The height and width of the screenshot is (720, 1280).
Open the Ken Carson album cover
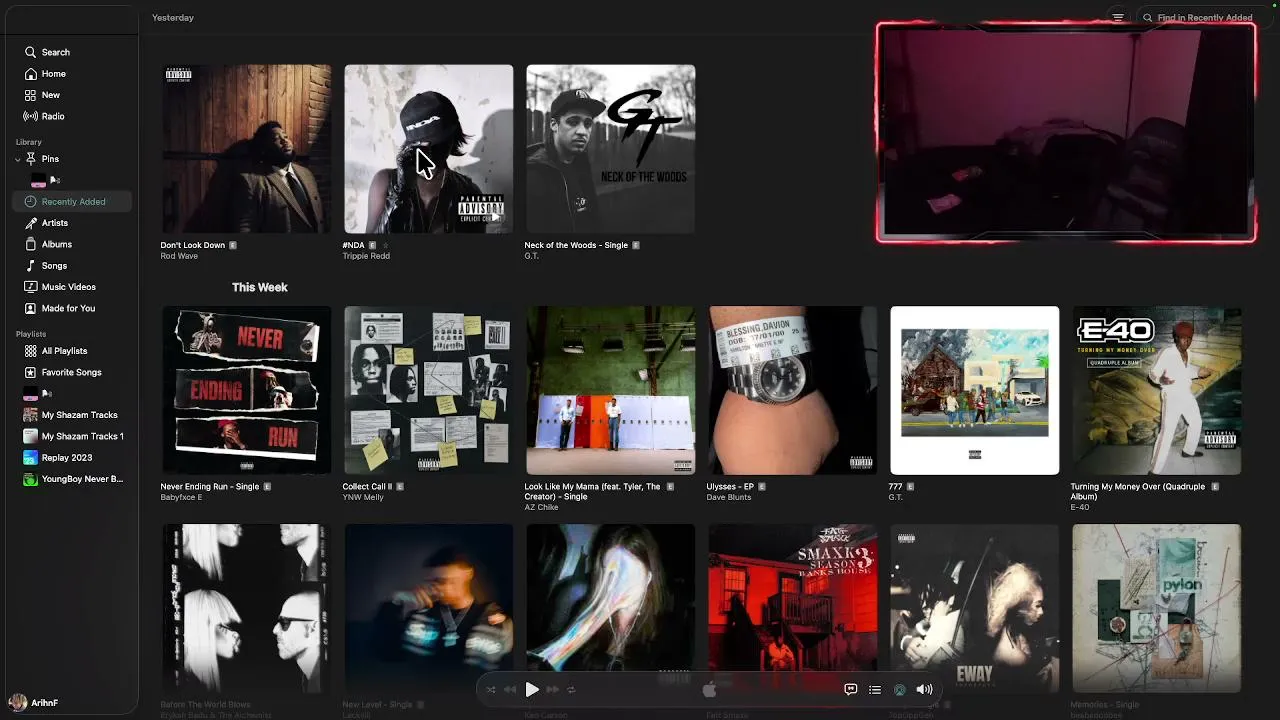coord(611,608)
